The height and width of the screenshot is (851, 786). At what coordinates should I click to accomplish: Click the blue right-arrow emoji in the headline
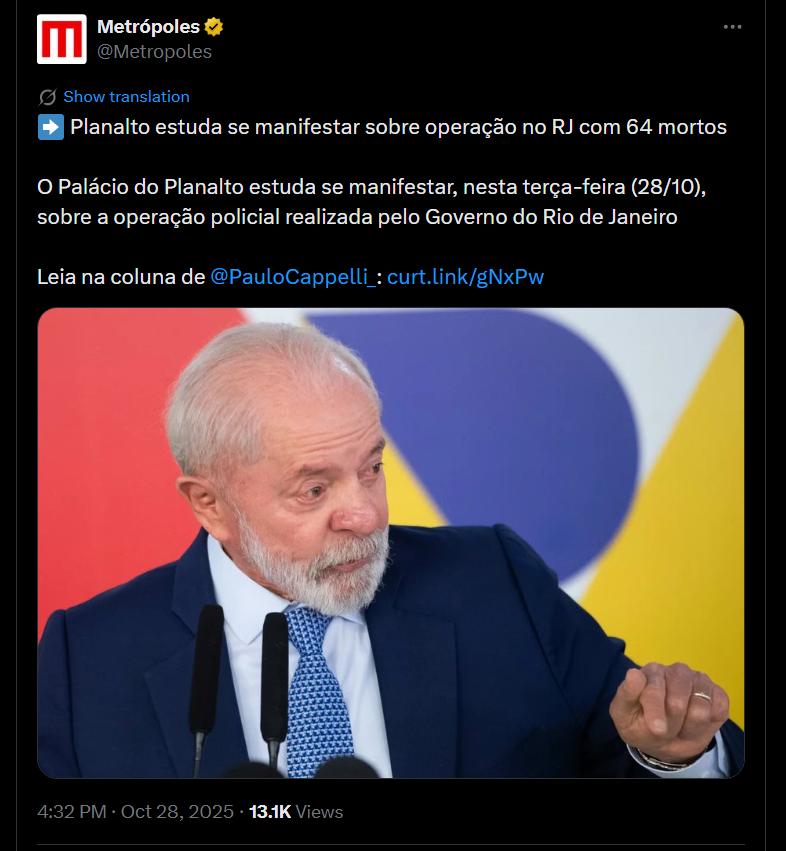51,127
